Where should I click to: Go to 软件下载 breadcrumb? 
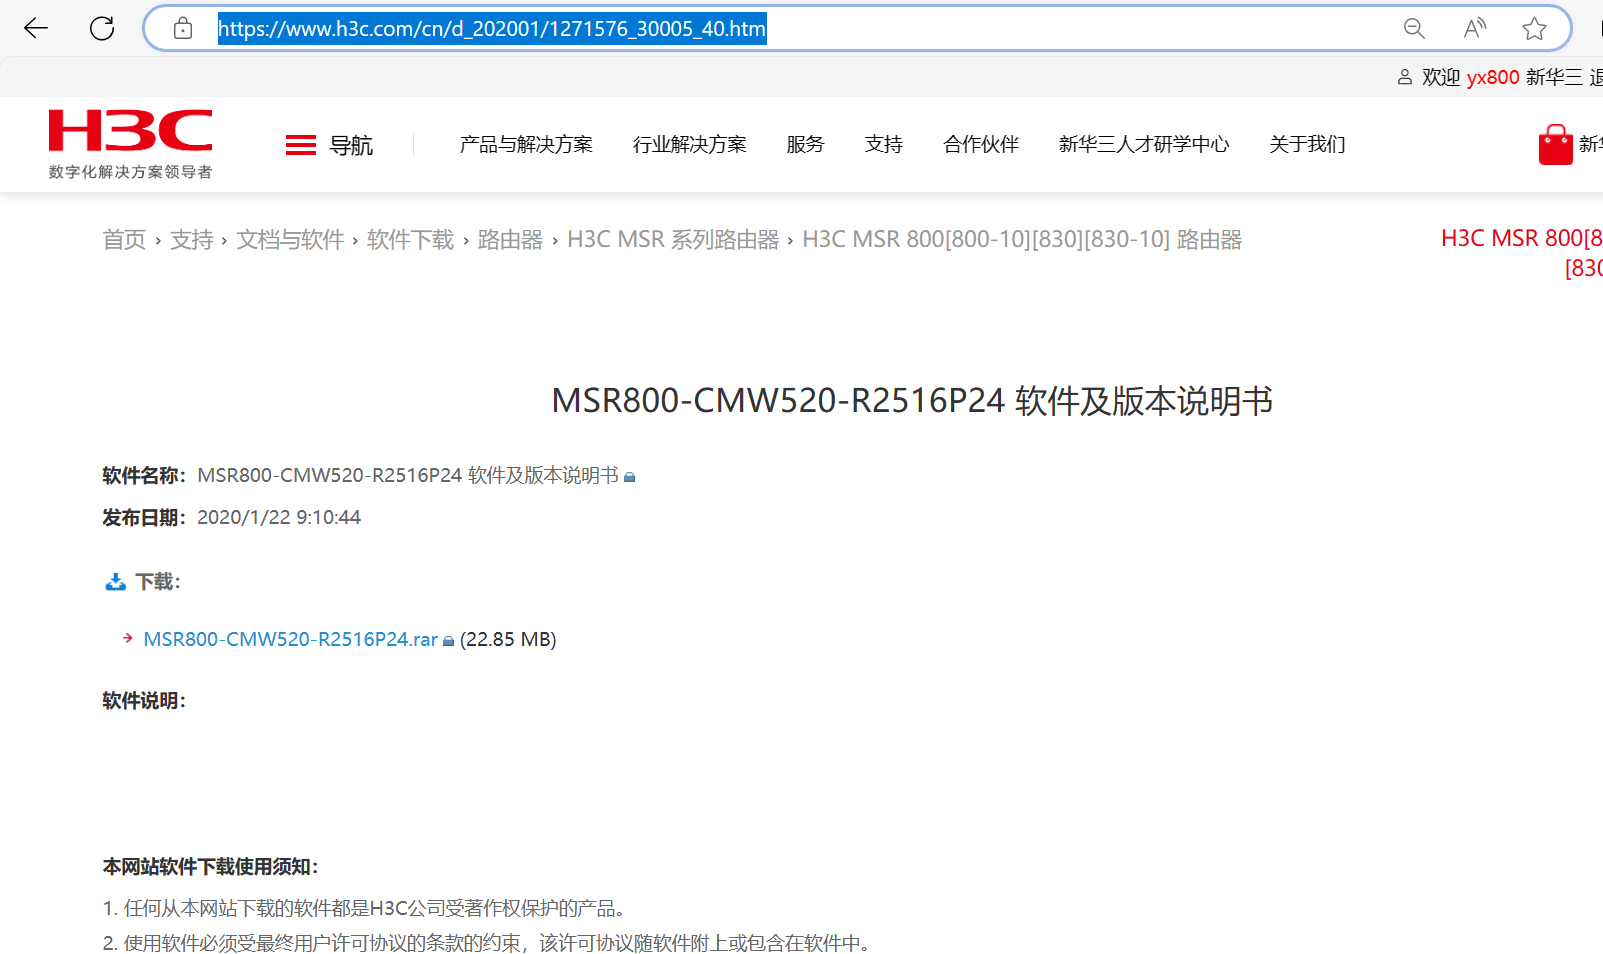point(410,240)
